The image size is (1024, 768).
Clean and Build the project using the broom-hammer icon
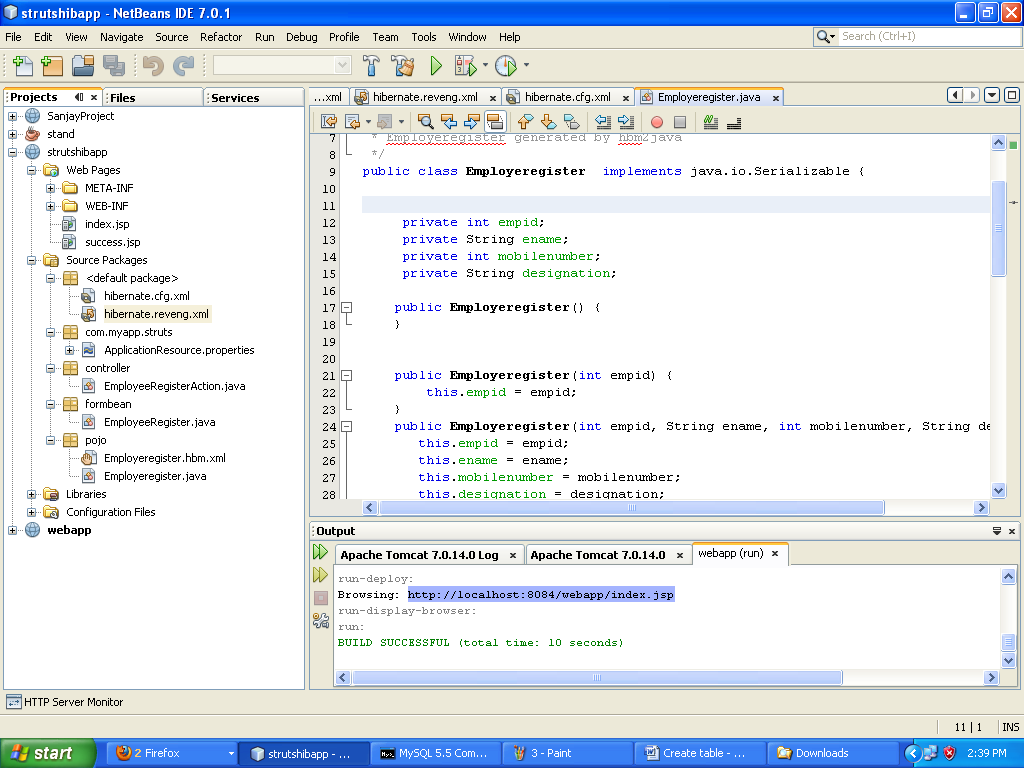click(x=403, y=65)
